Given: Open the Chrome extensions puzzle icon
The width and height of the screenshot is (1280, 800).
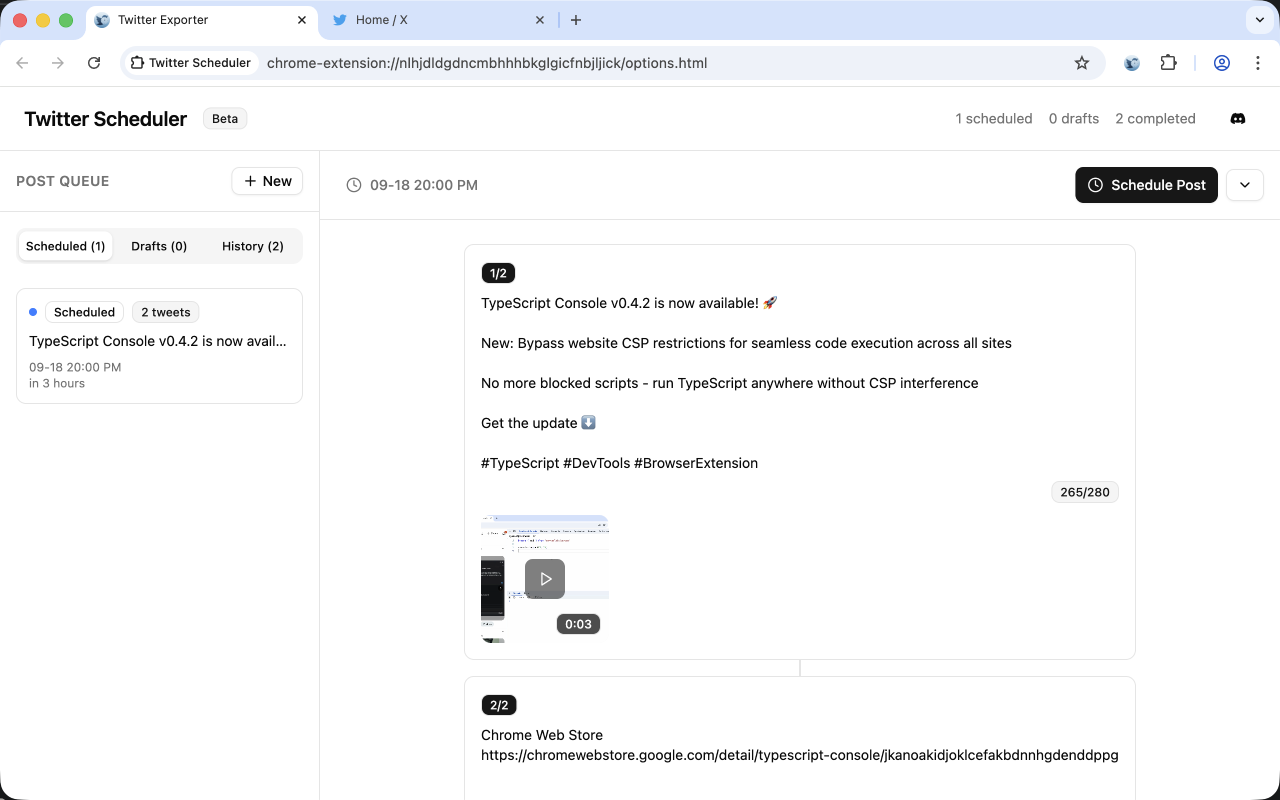Looking at the screenshot, I should coord(1168,63).
